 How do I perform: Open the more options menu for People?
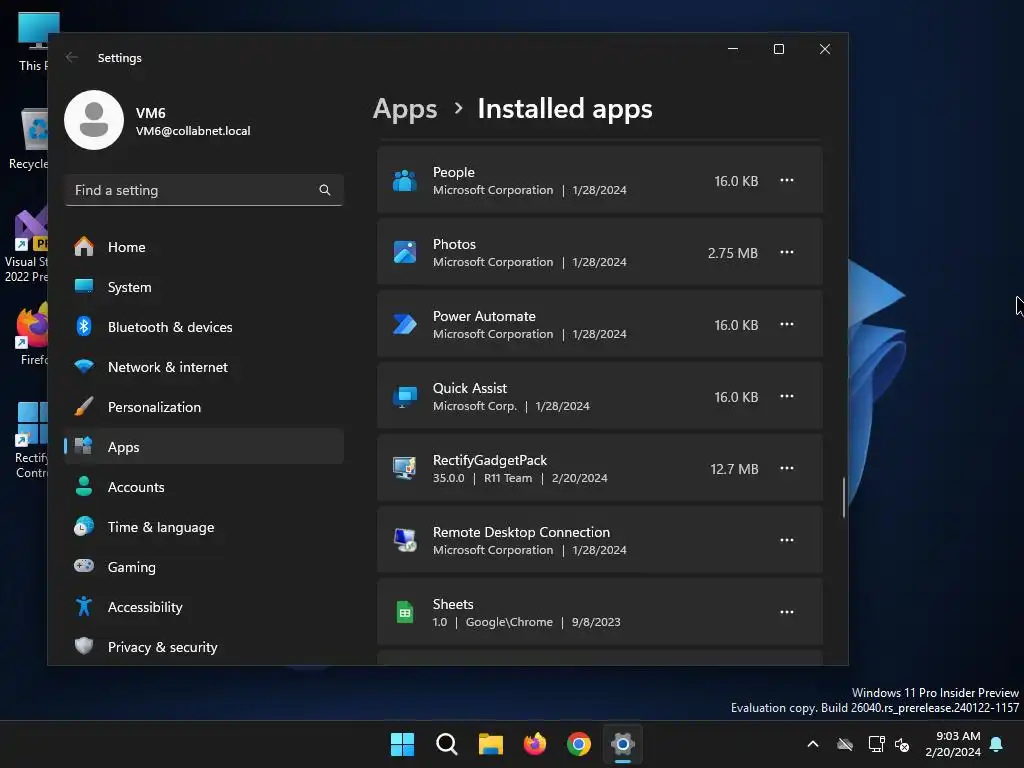pos(787,180)
